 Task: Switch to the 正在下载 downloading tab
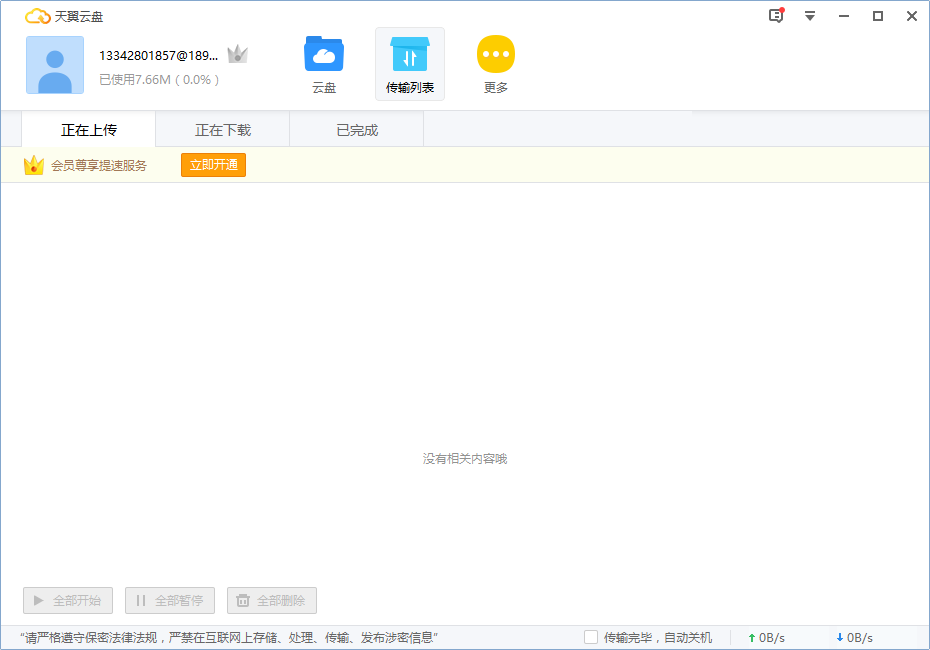tap(222, 129)
